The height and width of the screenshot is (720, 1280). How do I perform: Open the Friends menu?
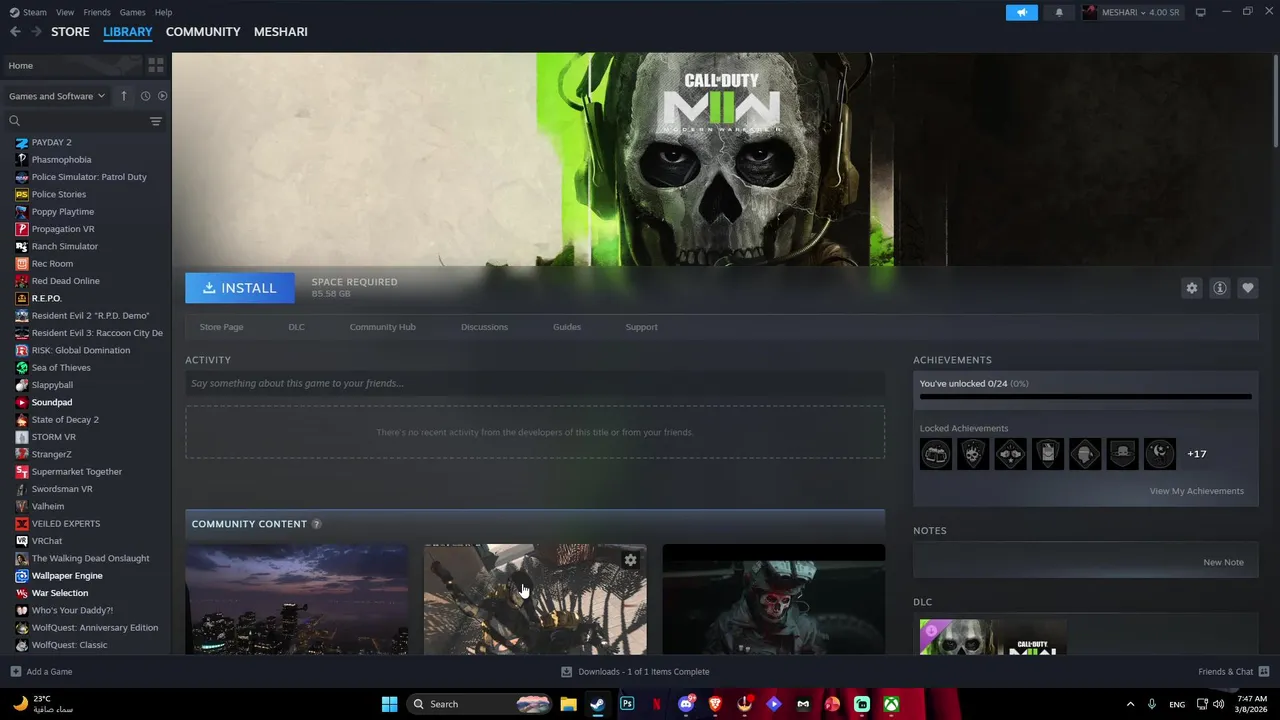[97, 12]
